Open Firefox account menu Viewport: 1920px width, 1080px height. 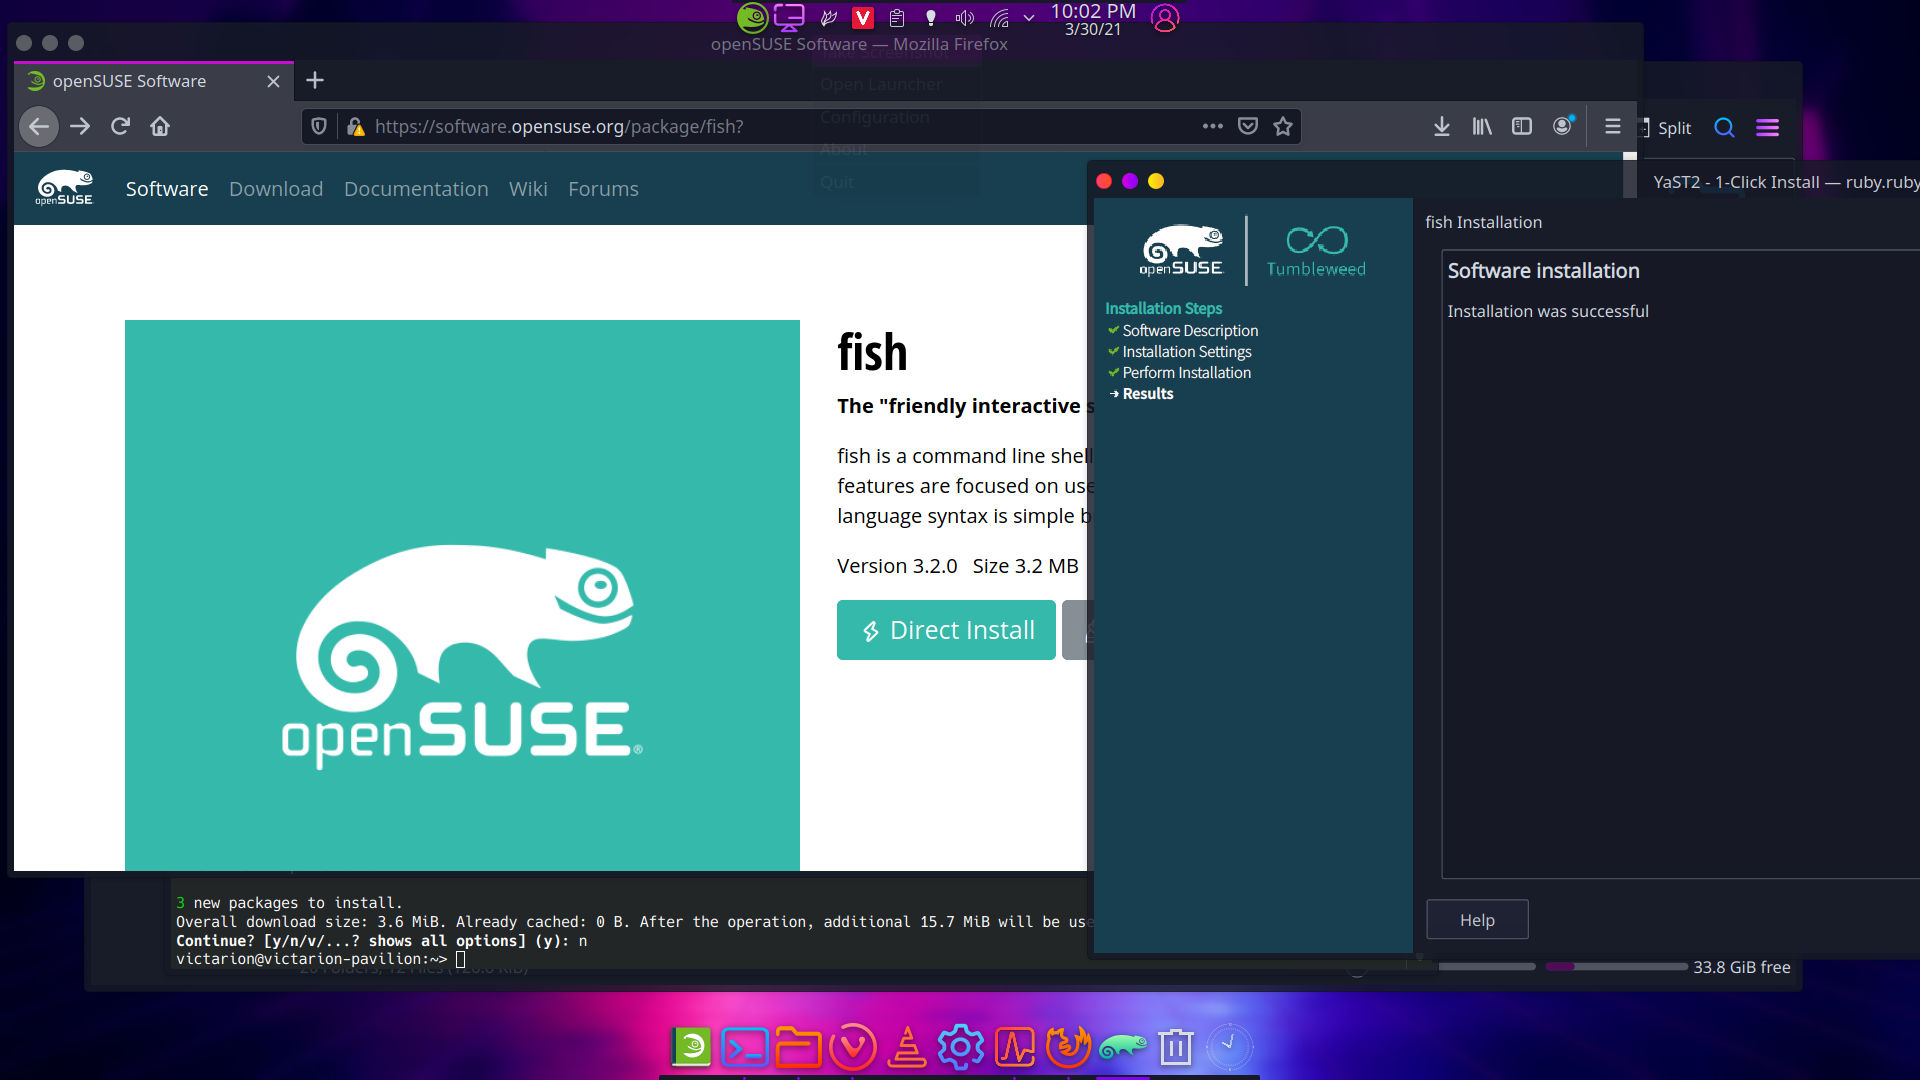1563,126
